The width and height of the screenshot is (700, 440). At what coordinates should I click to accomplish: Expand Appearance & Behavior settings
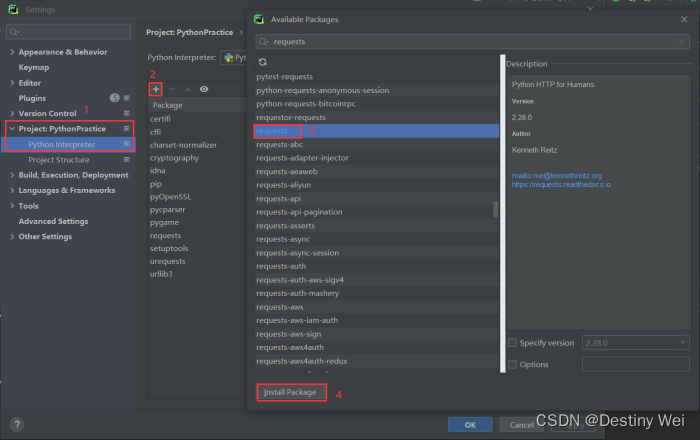[x=12, y=52]
